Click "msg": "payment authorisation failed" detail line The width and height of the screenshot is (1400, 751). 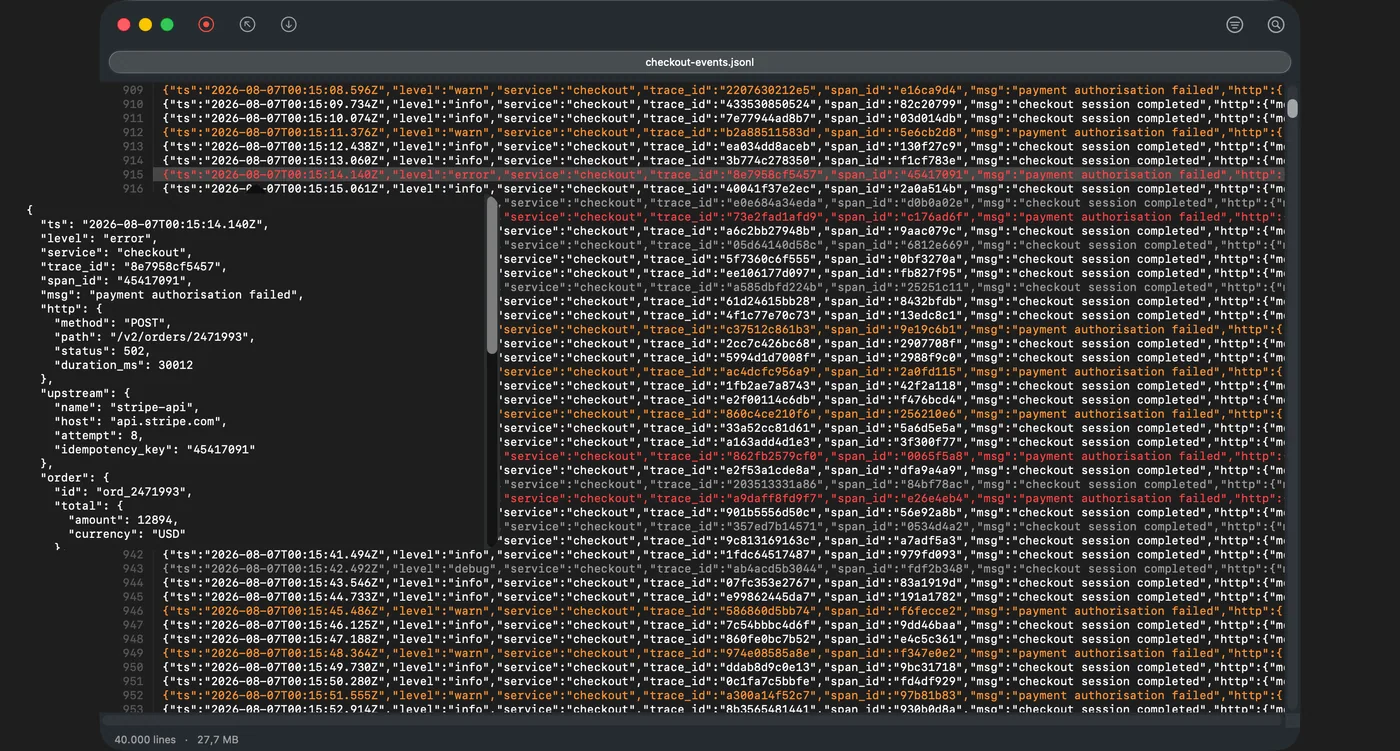click(x=171, y=295)
